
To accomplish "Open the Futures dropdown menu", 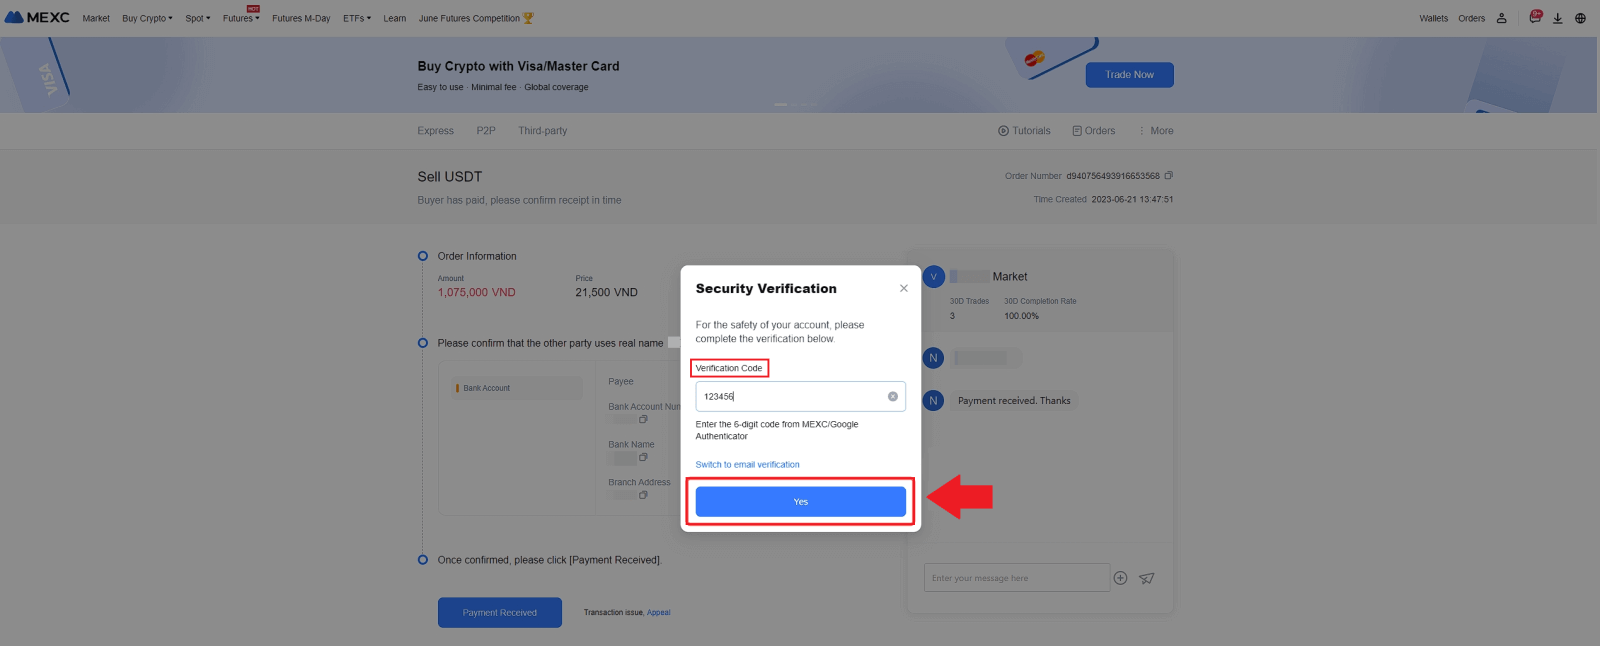I will [x=240, y=18].
